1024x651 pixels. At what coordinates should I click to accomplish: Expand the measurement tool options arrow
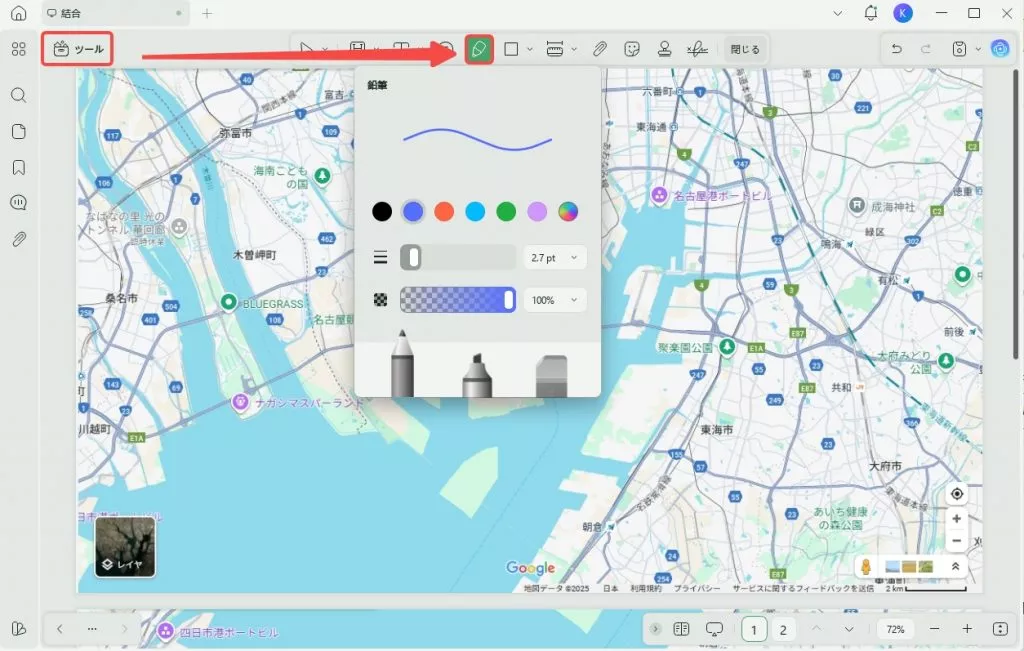(x=574, y=49)
